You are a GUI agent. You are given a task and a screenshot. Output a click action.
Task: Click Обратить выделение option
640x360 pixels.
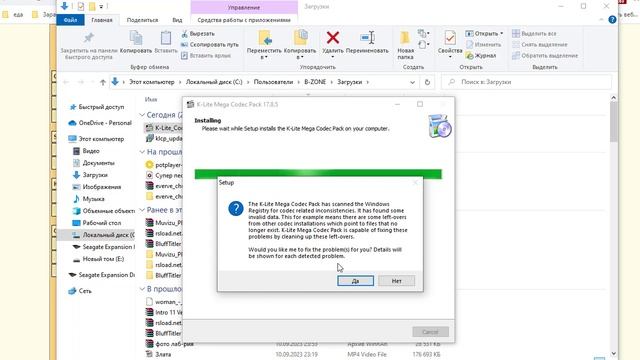click(x=545, y=56)
